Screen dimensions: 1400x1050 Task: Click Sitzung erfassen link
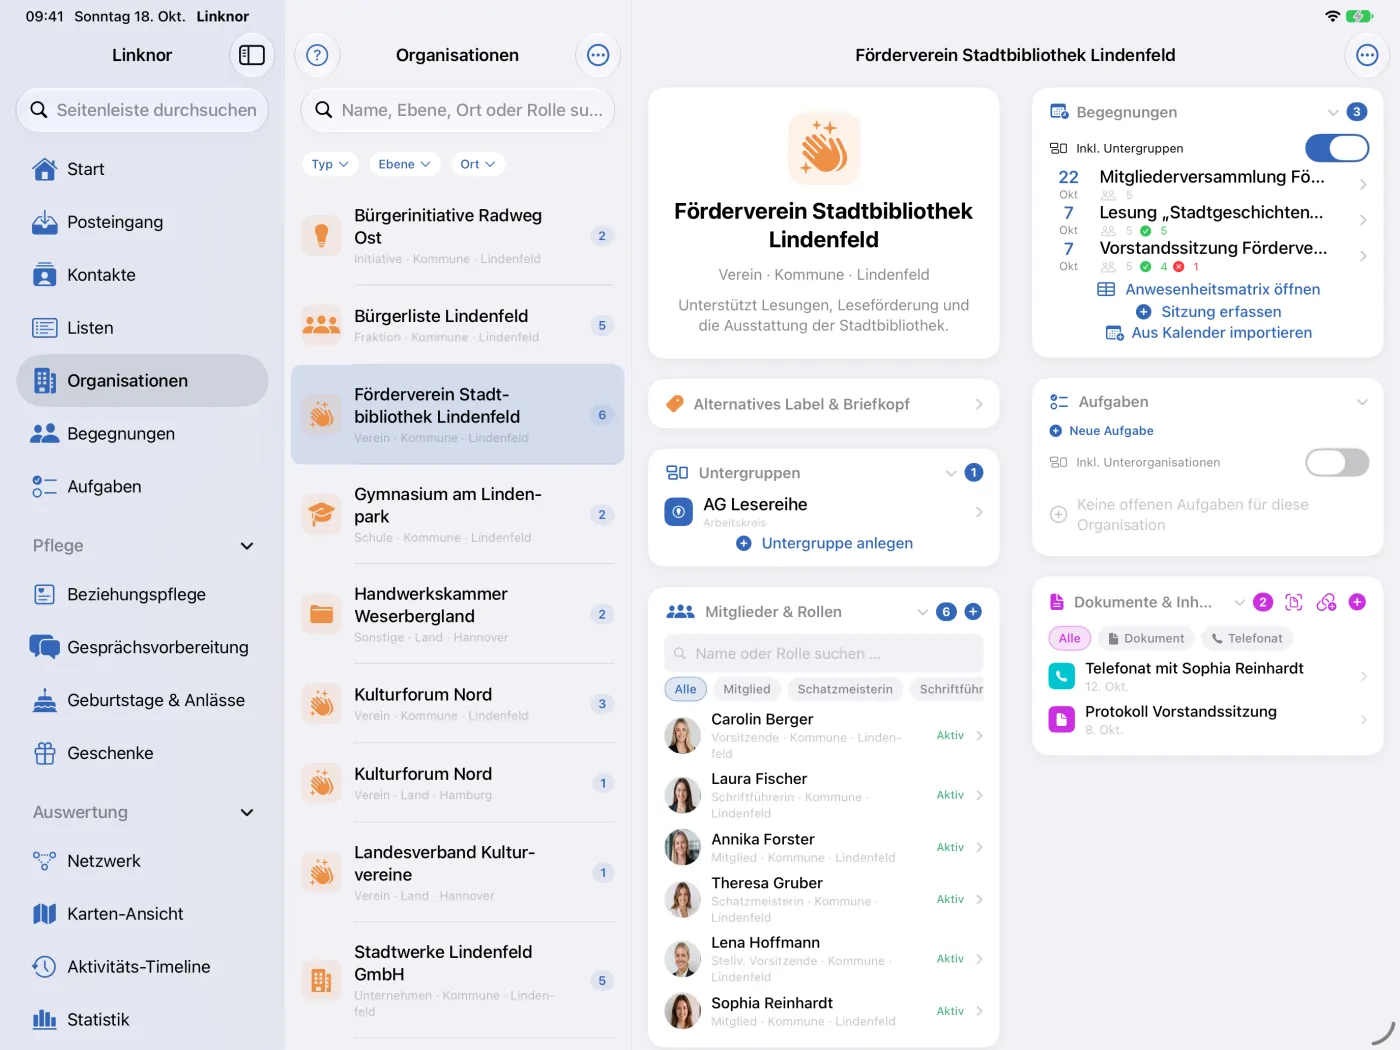click(x=1209, y=312)
